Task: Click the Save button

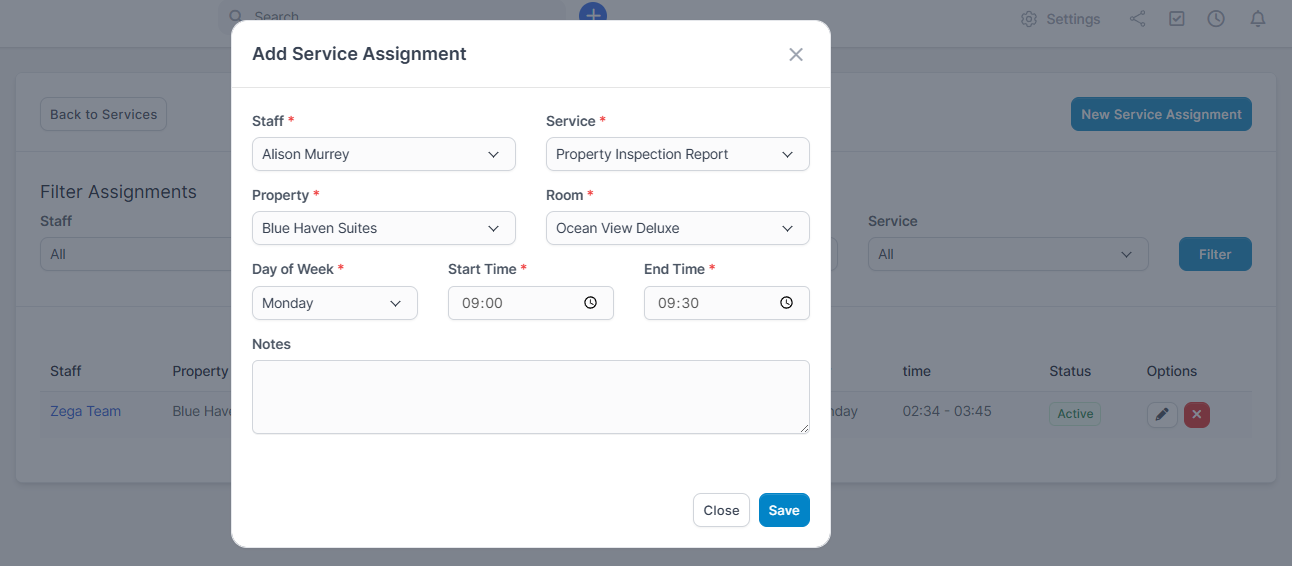Action: click(x=784, y=510)
